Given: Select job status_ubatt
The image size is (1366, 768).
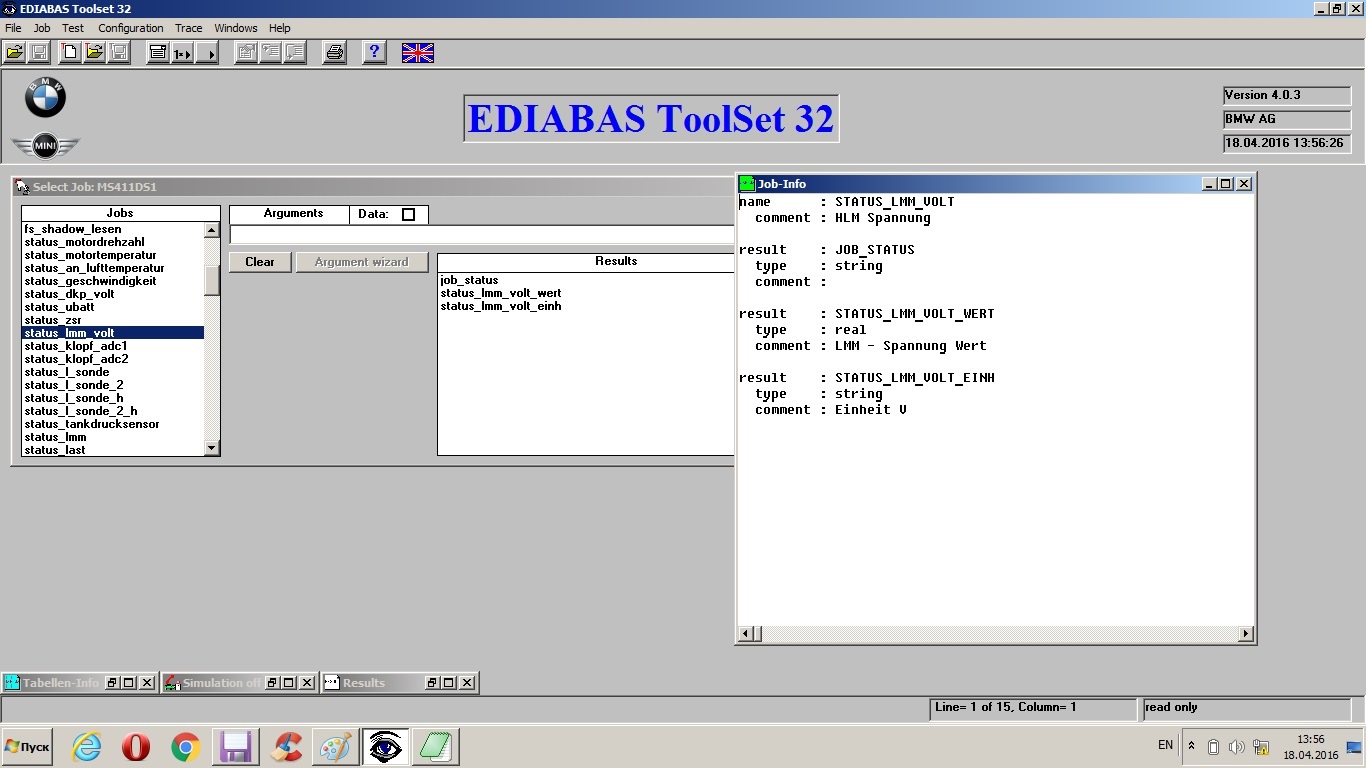Looking at the screenshot, I should [59, 307].
